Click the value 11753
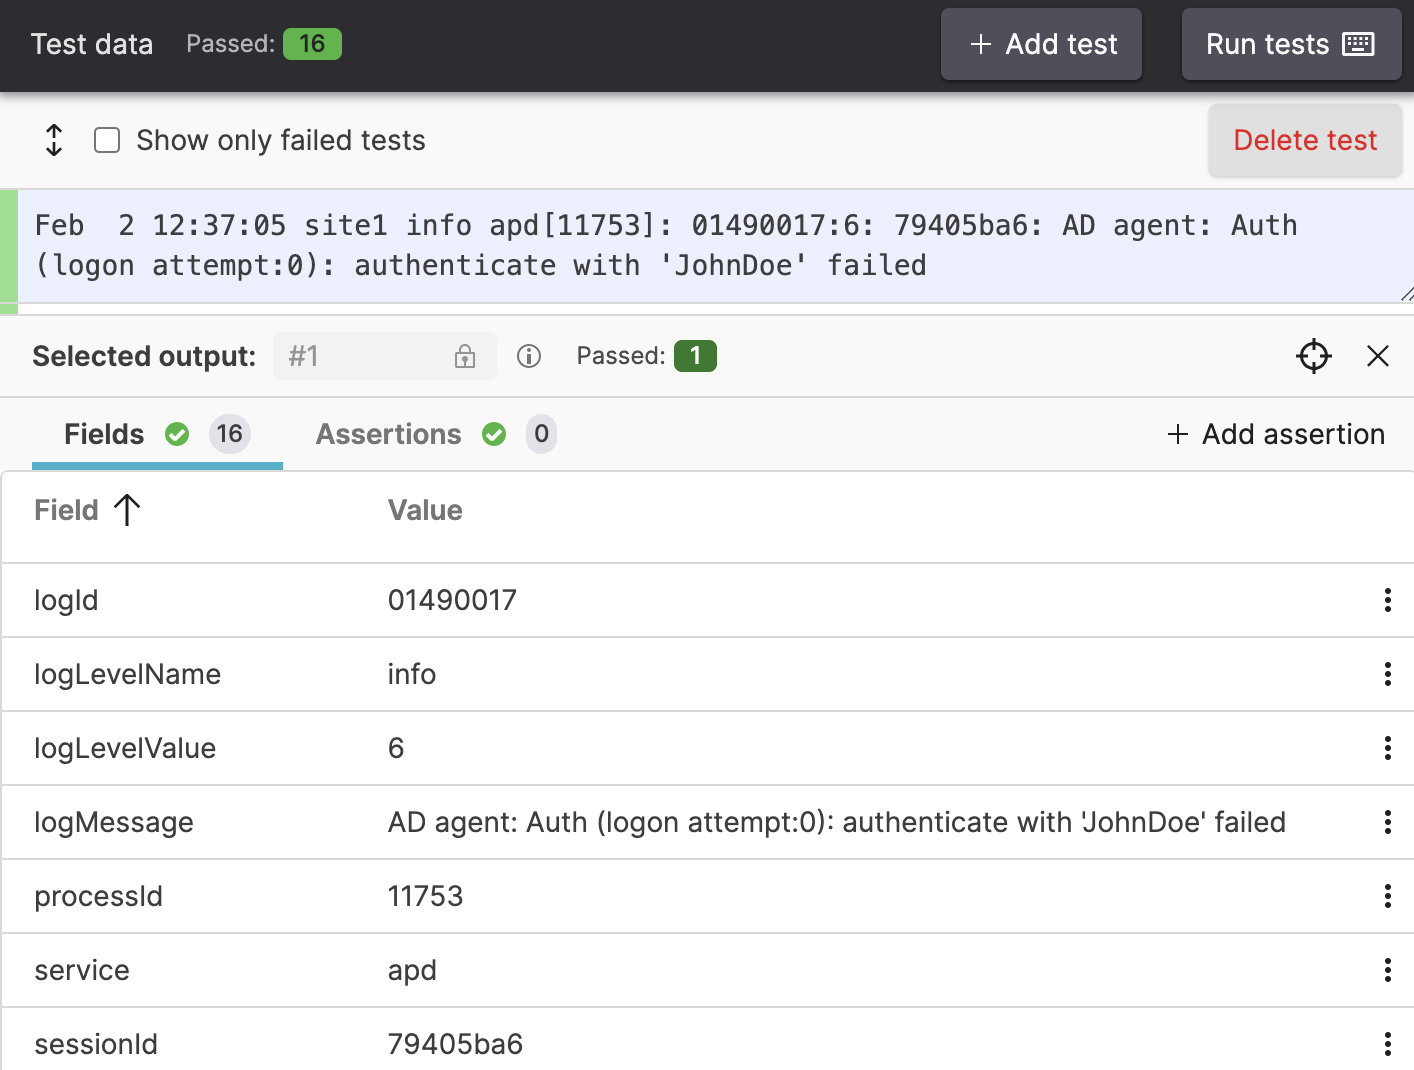Viewport: 1414px width, 1070px height. (425, 896)
